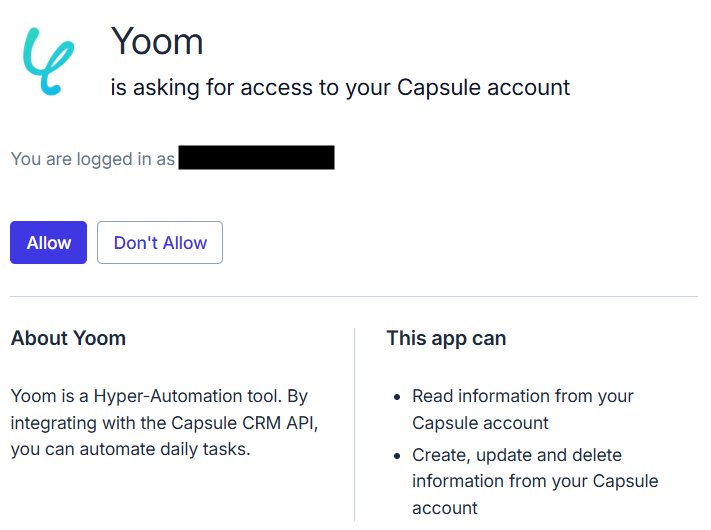Click the horizontal divider below the buttons
This screenshot has height=530, width=711.
[354, 296]
